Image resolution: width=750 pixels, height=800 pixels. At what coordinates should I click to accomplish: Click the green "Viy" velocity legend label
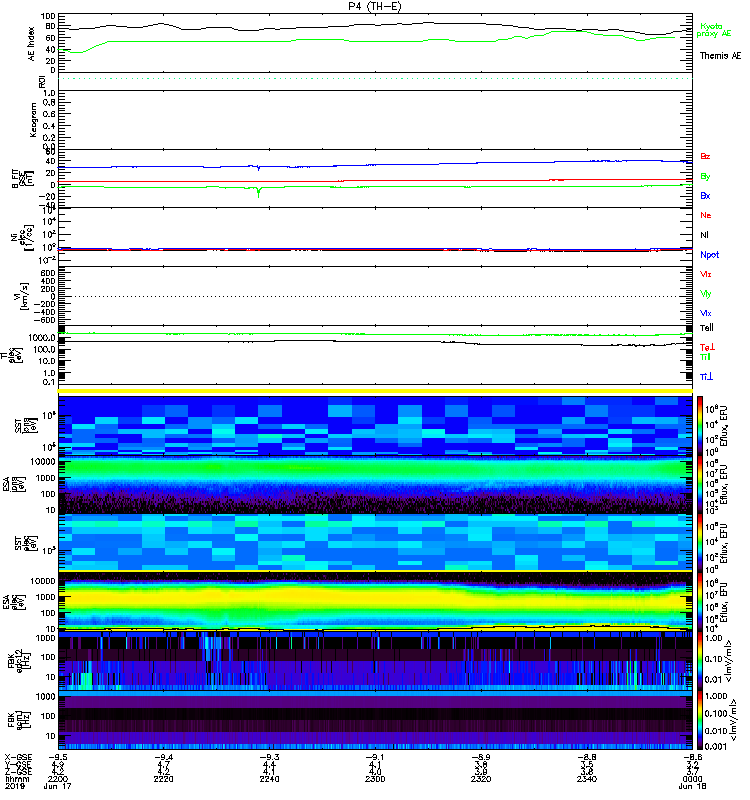click(706, 294)
